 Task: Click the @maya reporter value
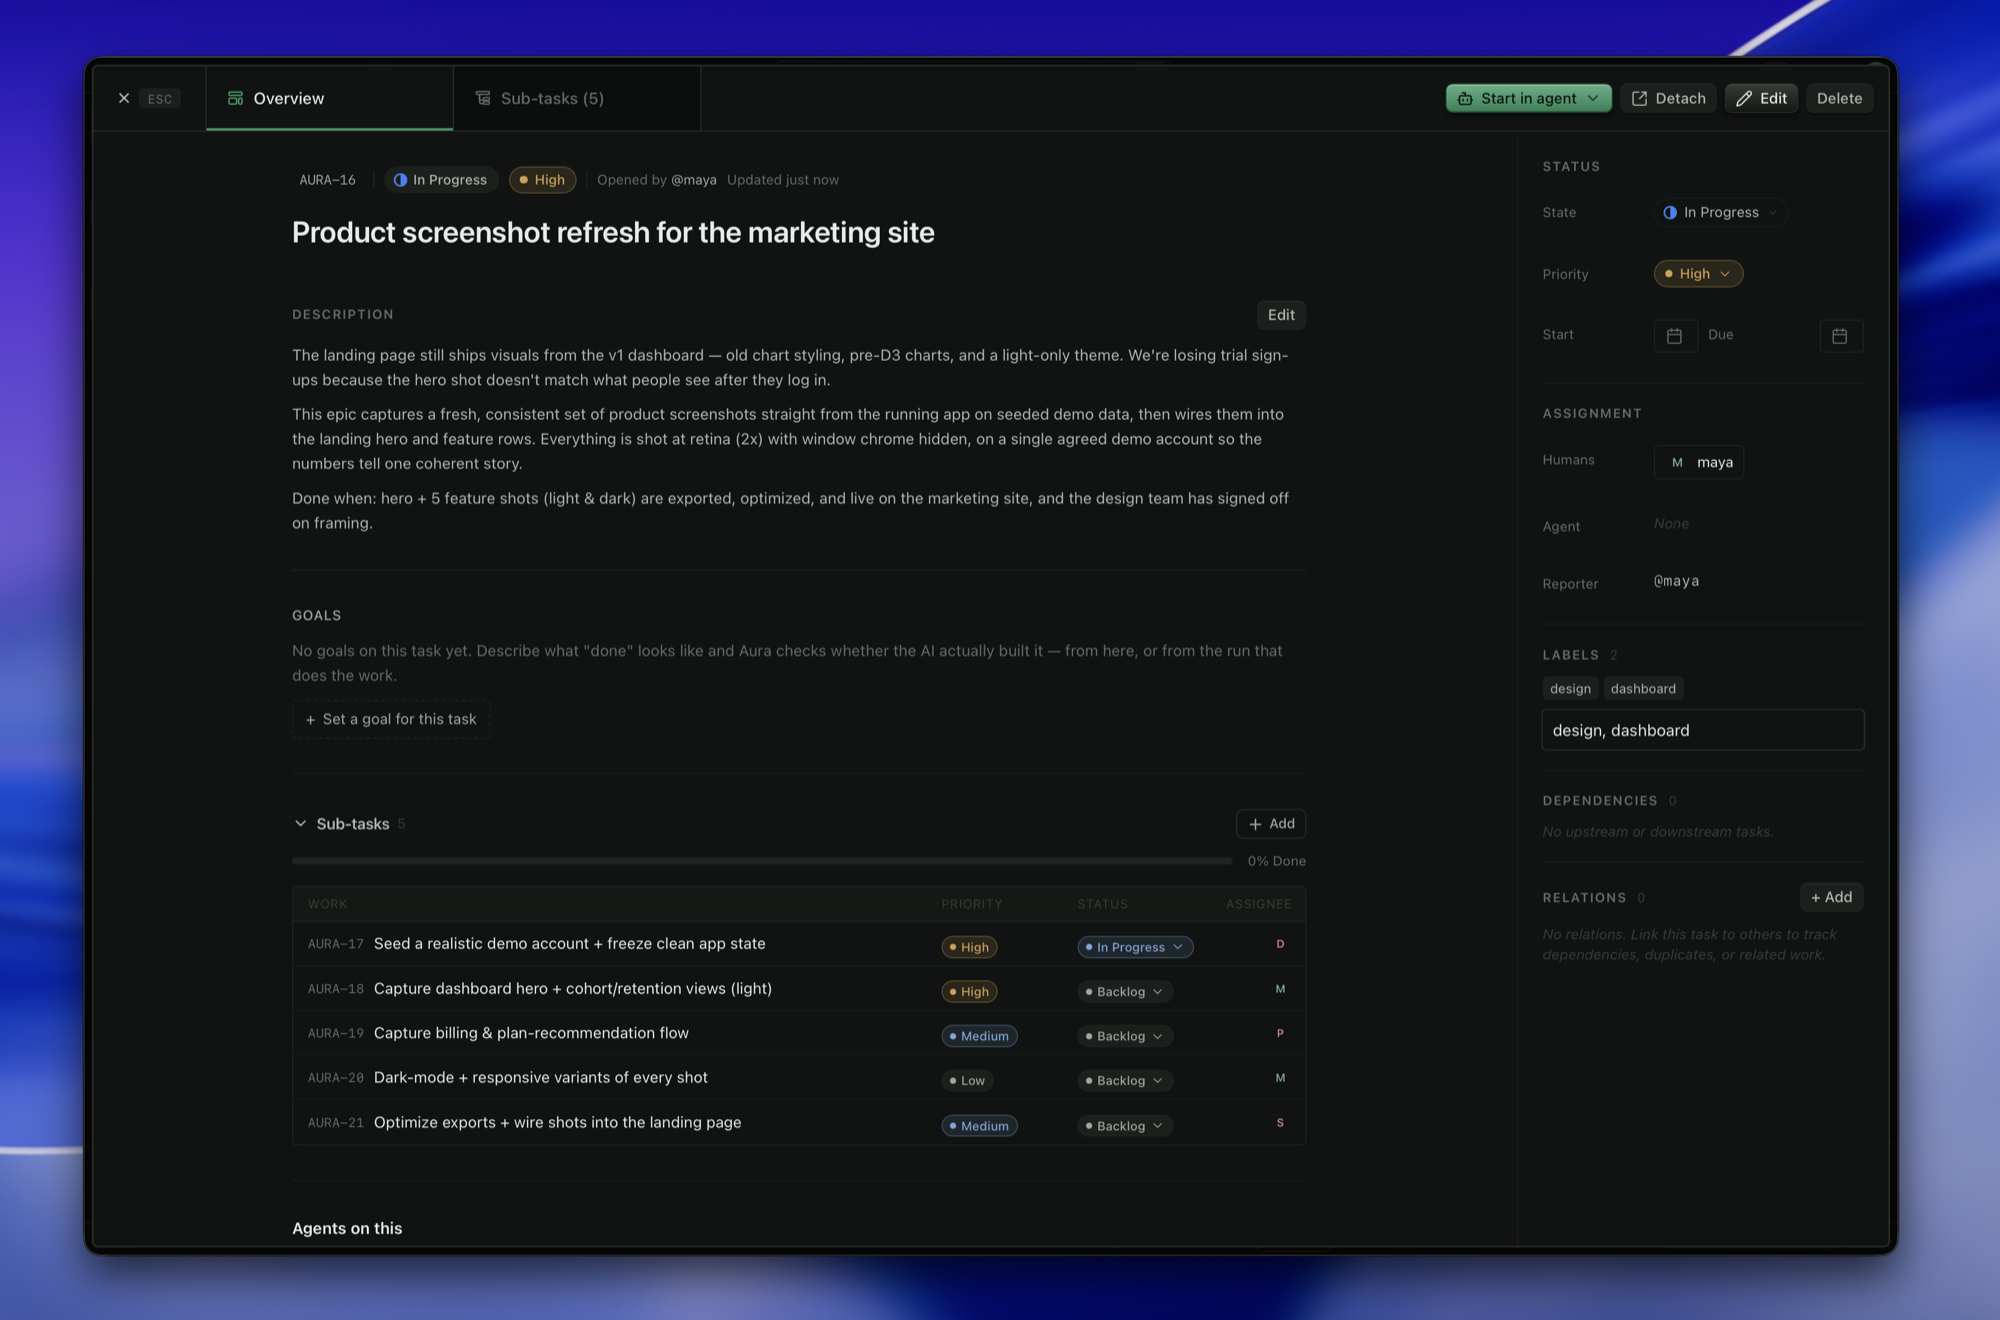click(1676, 581)
